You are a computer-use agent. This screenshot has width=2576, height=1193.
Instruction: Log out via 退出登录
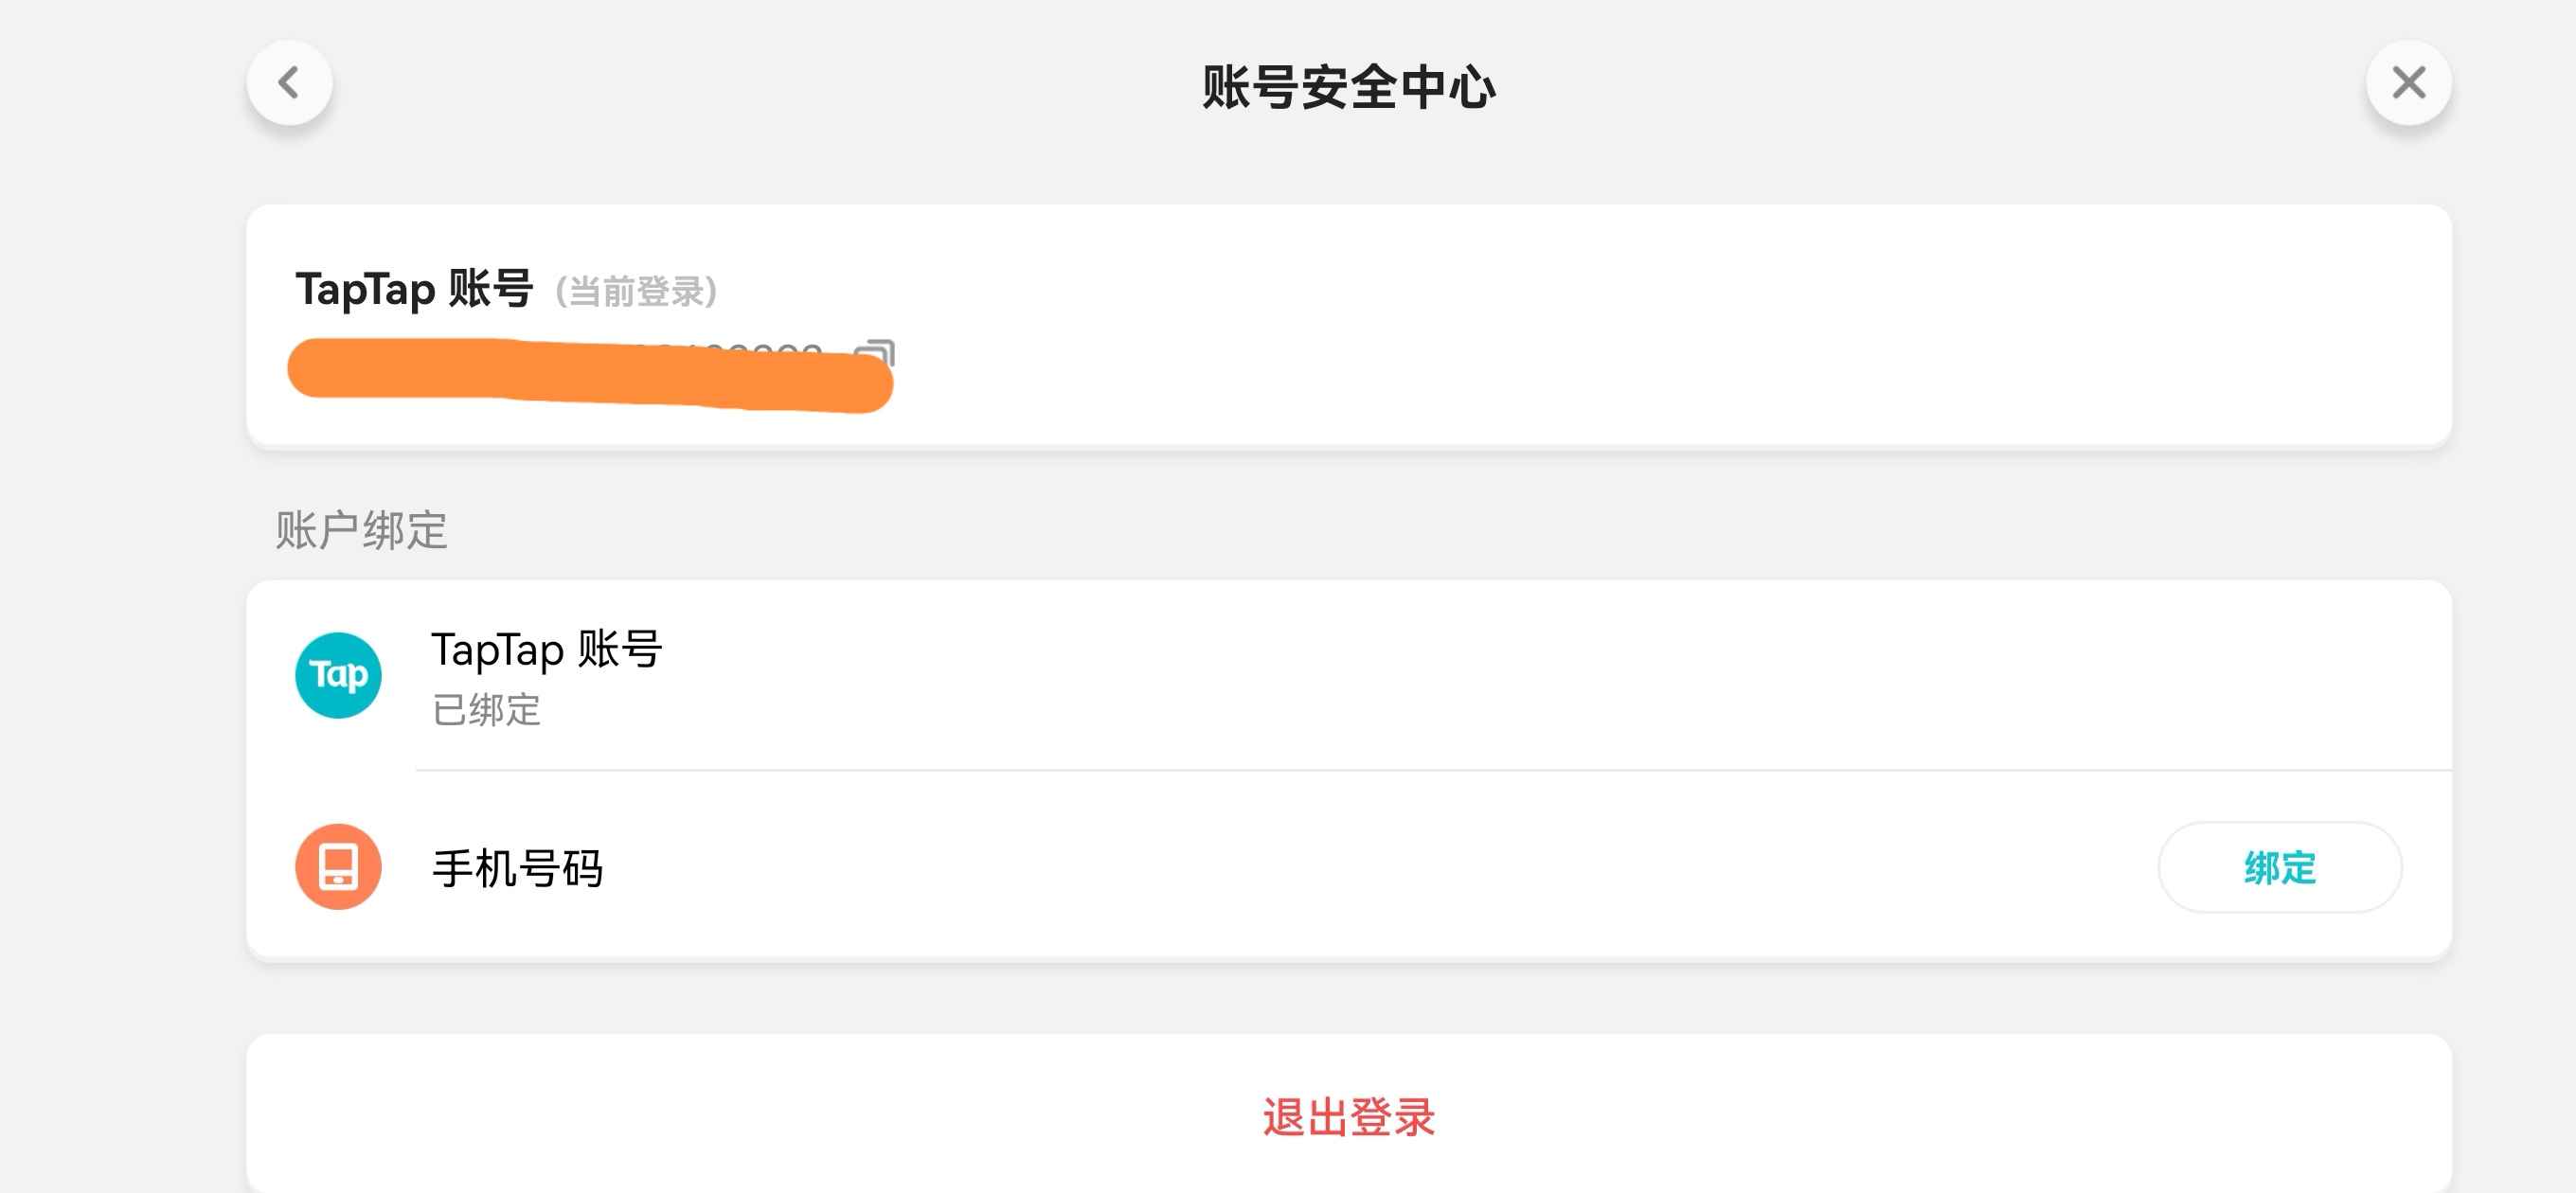pyautogui.click(x=1348, y=1117)
